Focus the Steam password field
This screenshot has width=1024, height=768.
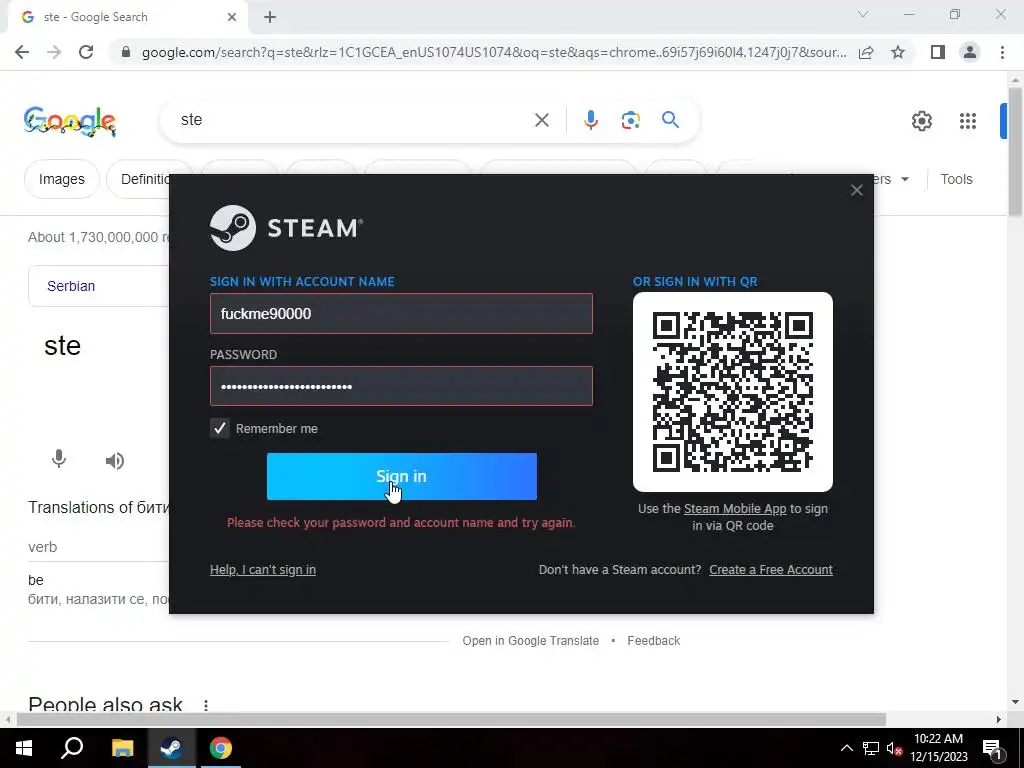(401, 386)
